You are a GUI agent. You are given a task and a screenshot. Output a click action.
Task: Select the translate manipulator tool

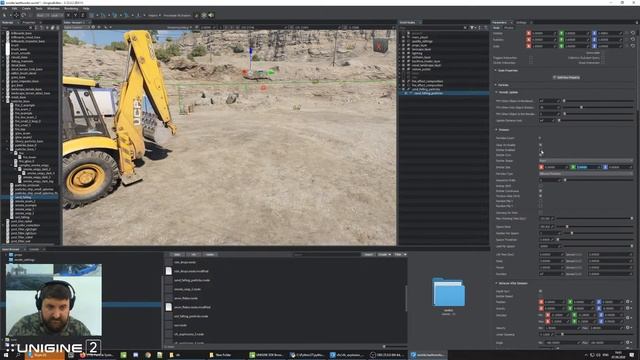pyautogui.click(x=16, y=15)
